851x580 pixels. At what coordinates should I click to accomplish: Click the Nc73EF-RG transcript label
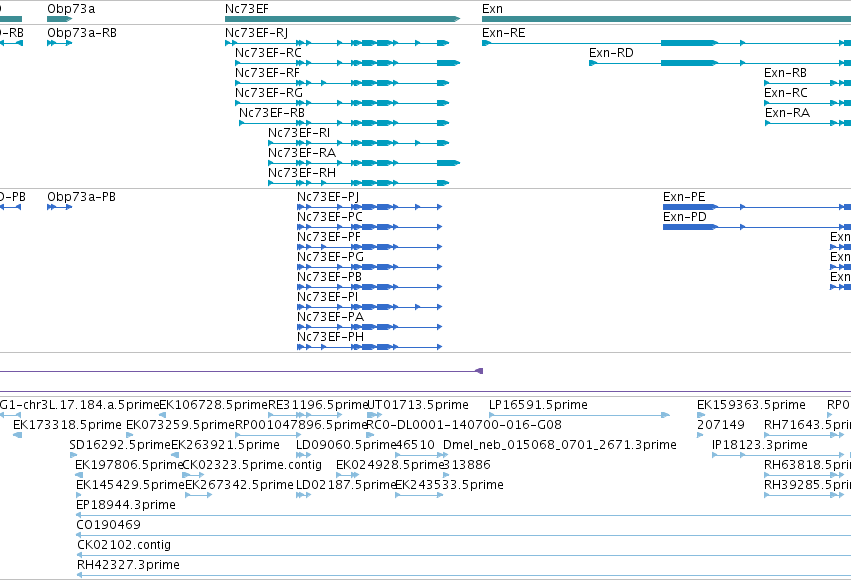click(x=269, y=93)
